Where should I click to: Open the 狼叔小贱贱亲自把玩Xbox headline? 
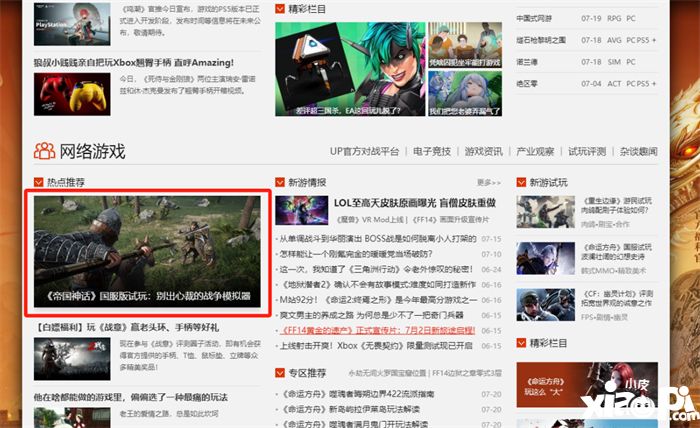134,63
